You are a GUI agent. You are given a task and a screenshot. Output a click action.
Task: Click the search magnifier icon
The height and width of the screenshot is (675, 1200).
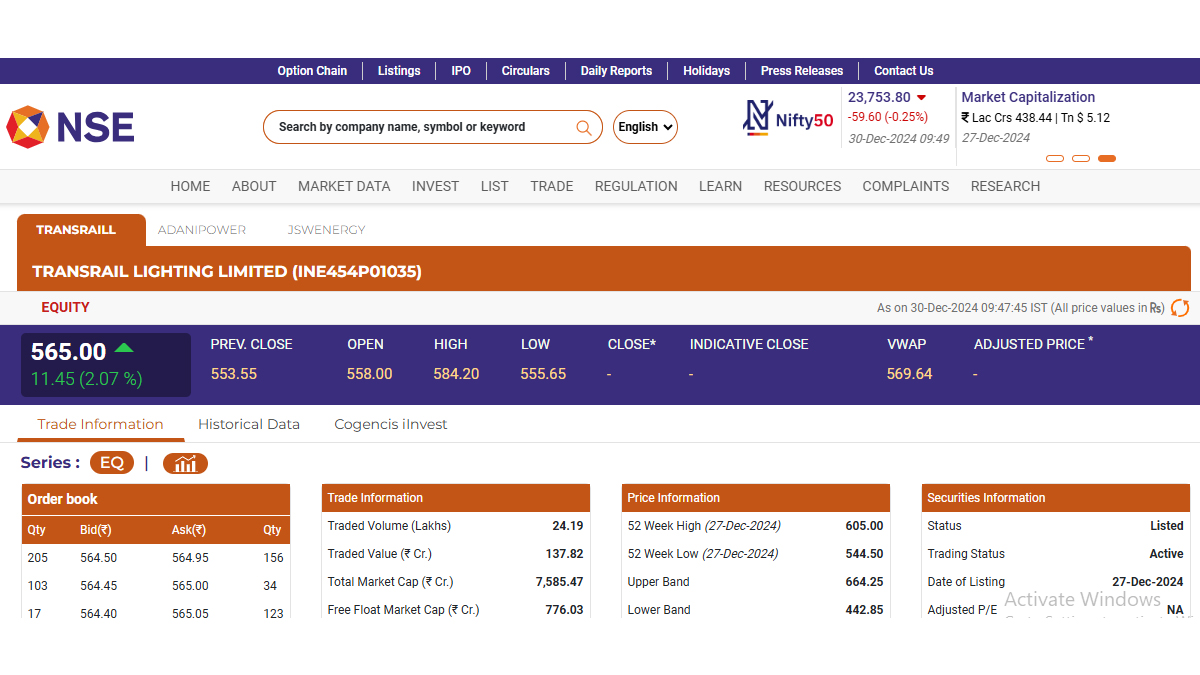(584, 127)
